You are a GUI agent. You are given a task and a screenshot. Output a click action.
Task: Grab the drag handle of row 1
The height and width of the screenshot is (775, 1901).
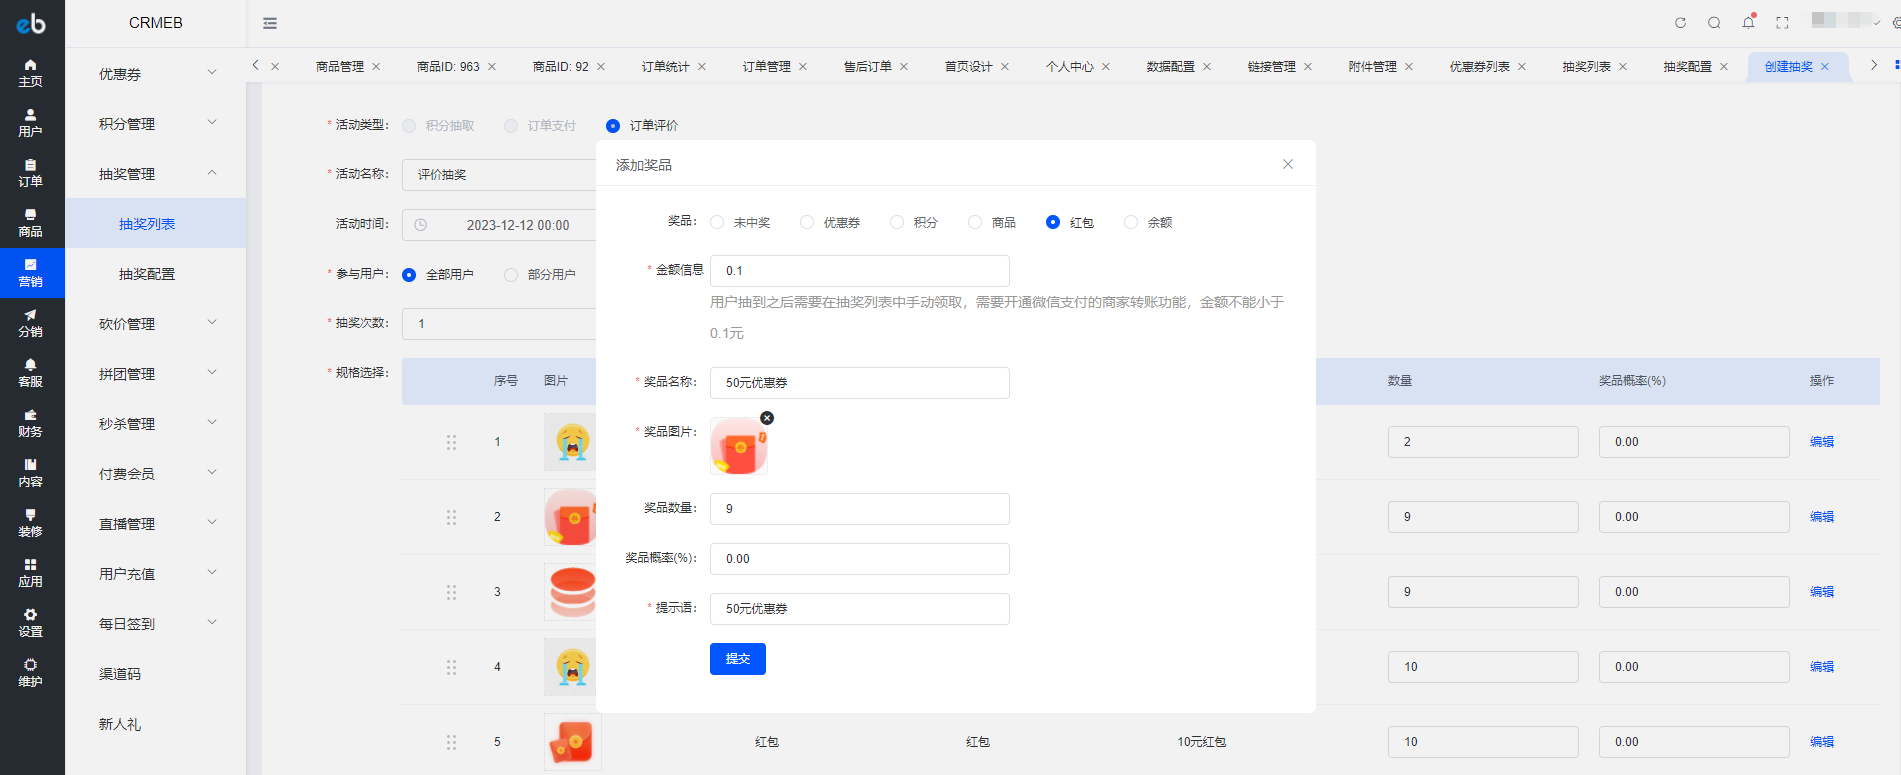451,442
